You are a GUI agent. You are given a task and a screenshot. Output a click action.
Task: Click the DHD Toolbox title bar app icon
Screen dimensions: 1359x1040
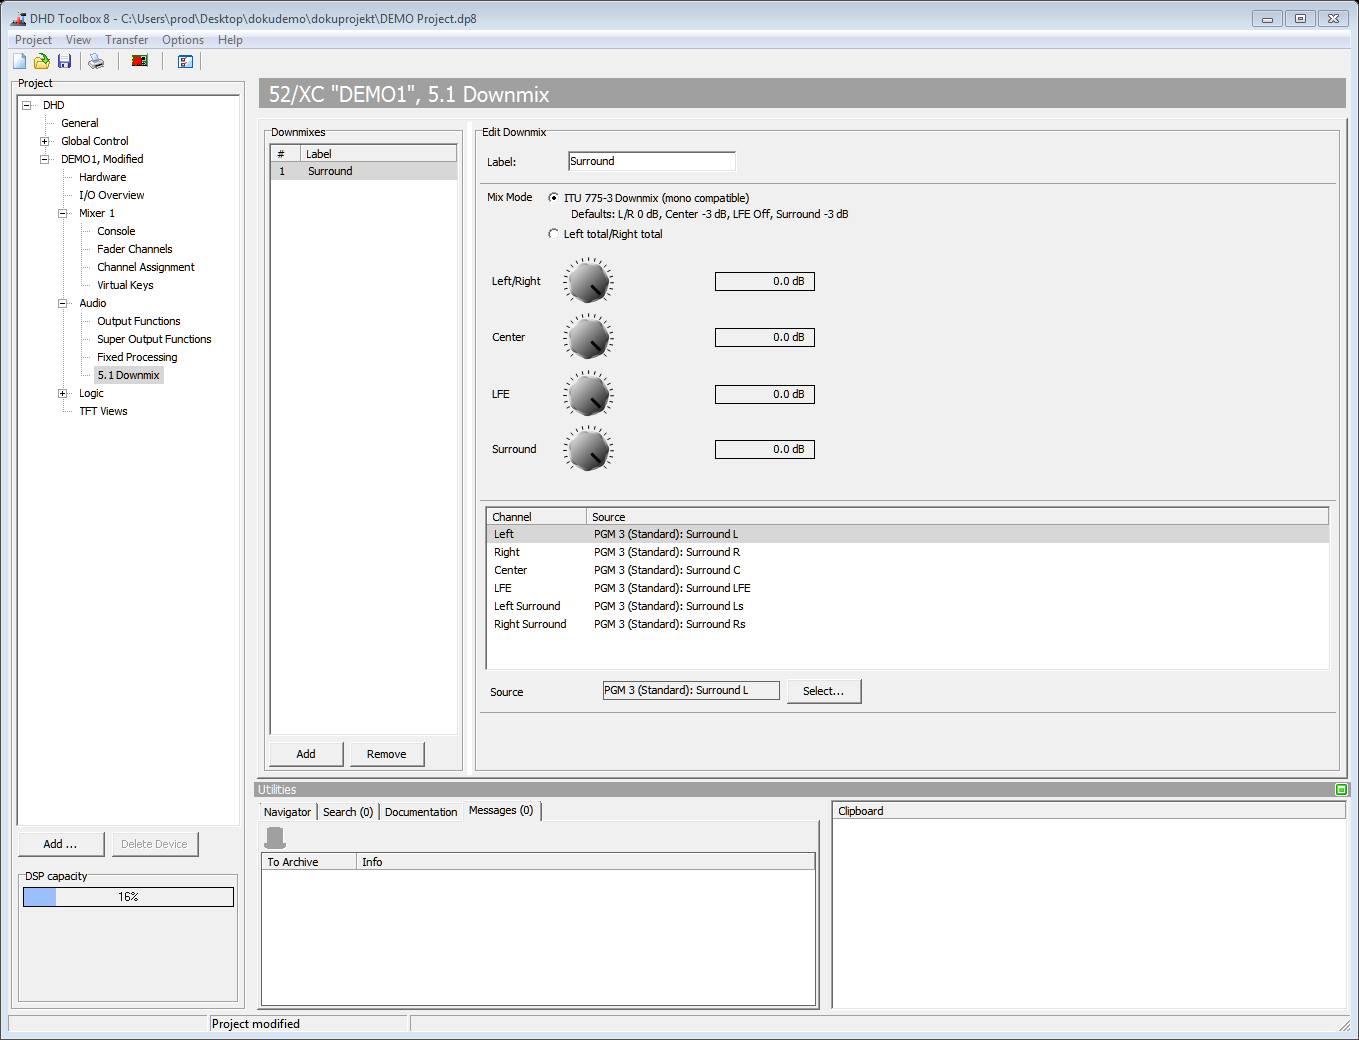(18, 18)
